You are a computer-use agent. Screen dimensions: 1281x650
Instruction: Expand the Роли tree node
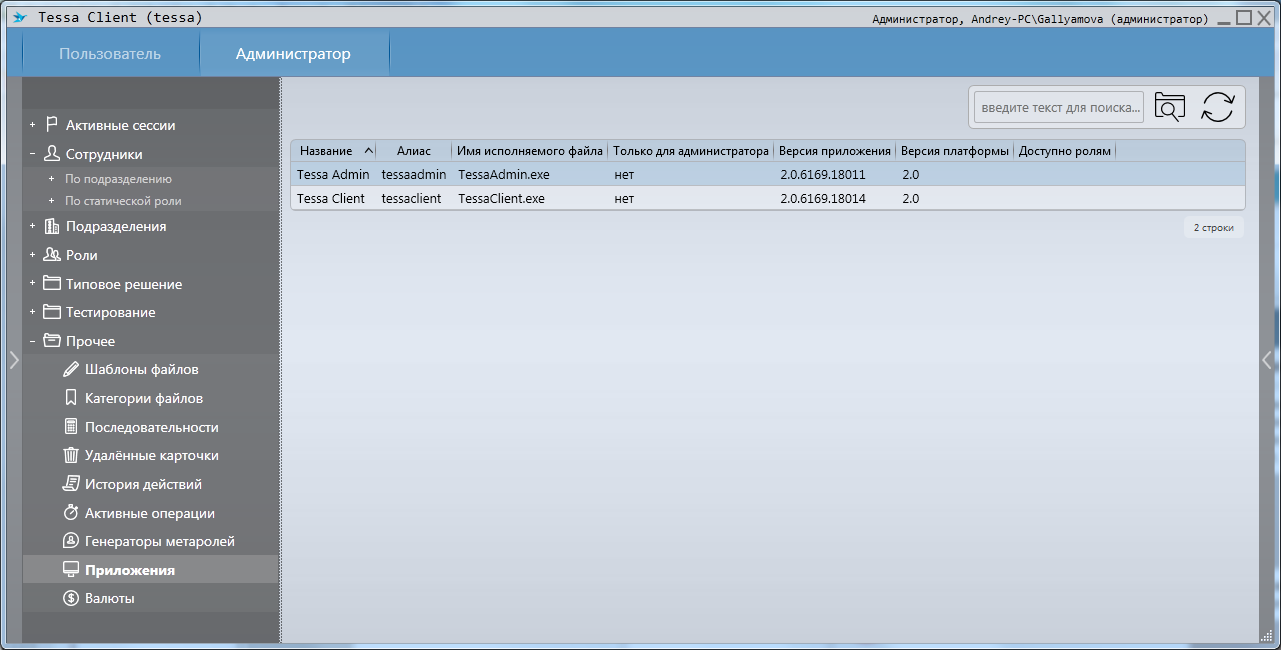pyautogui.click(x=32, y=255)
